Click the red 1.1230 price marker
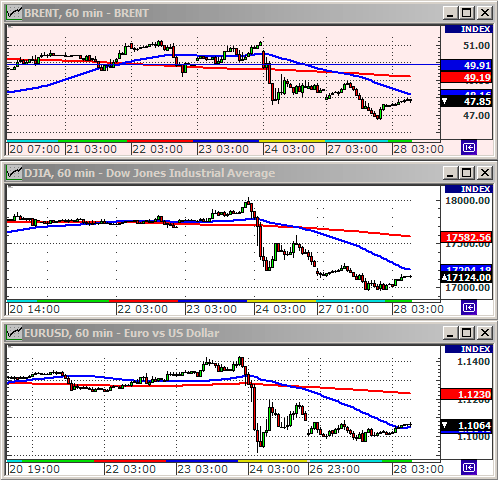The height and width of the screenshot is (480, 498). pyautogui.click(x=466, y=394)
